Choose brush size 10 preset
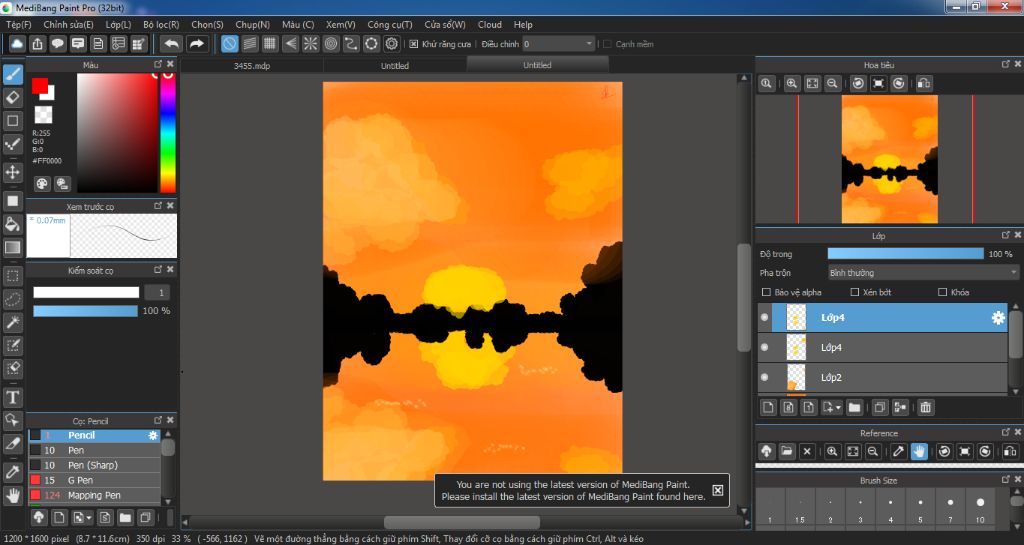The width and height of the screenshot is (1024, 545). 980,508
